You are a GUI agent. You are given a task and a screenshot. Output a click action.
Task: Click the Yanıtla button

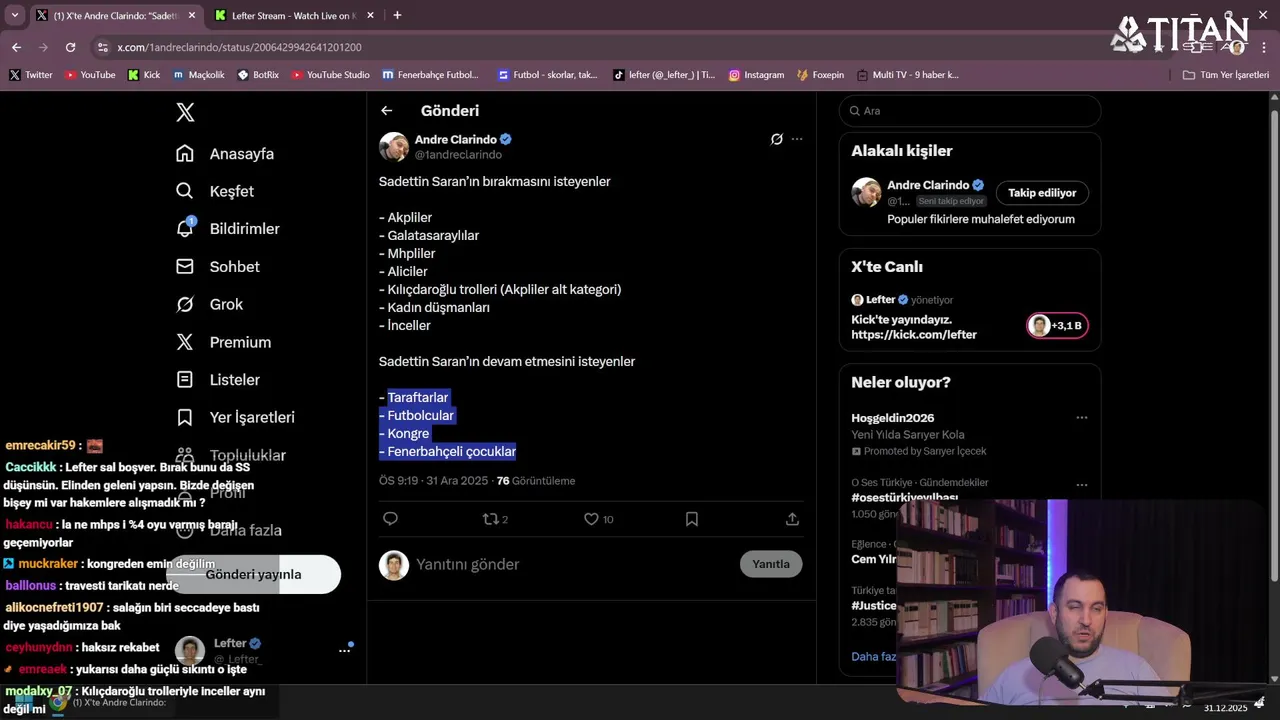pos(771,564)
